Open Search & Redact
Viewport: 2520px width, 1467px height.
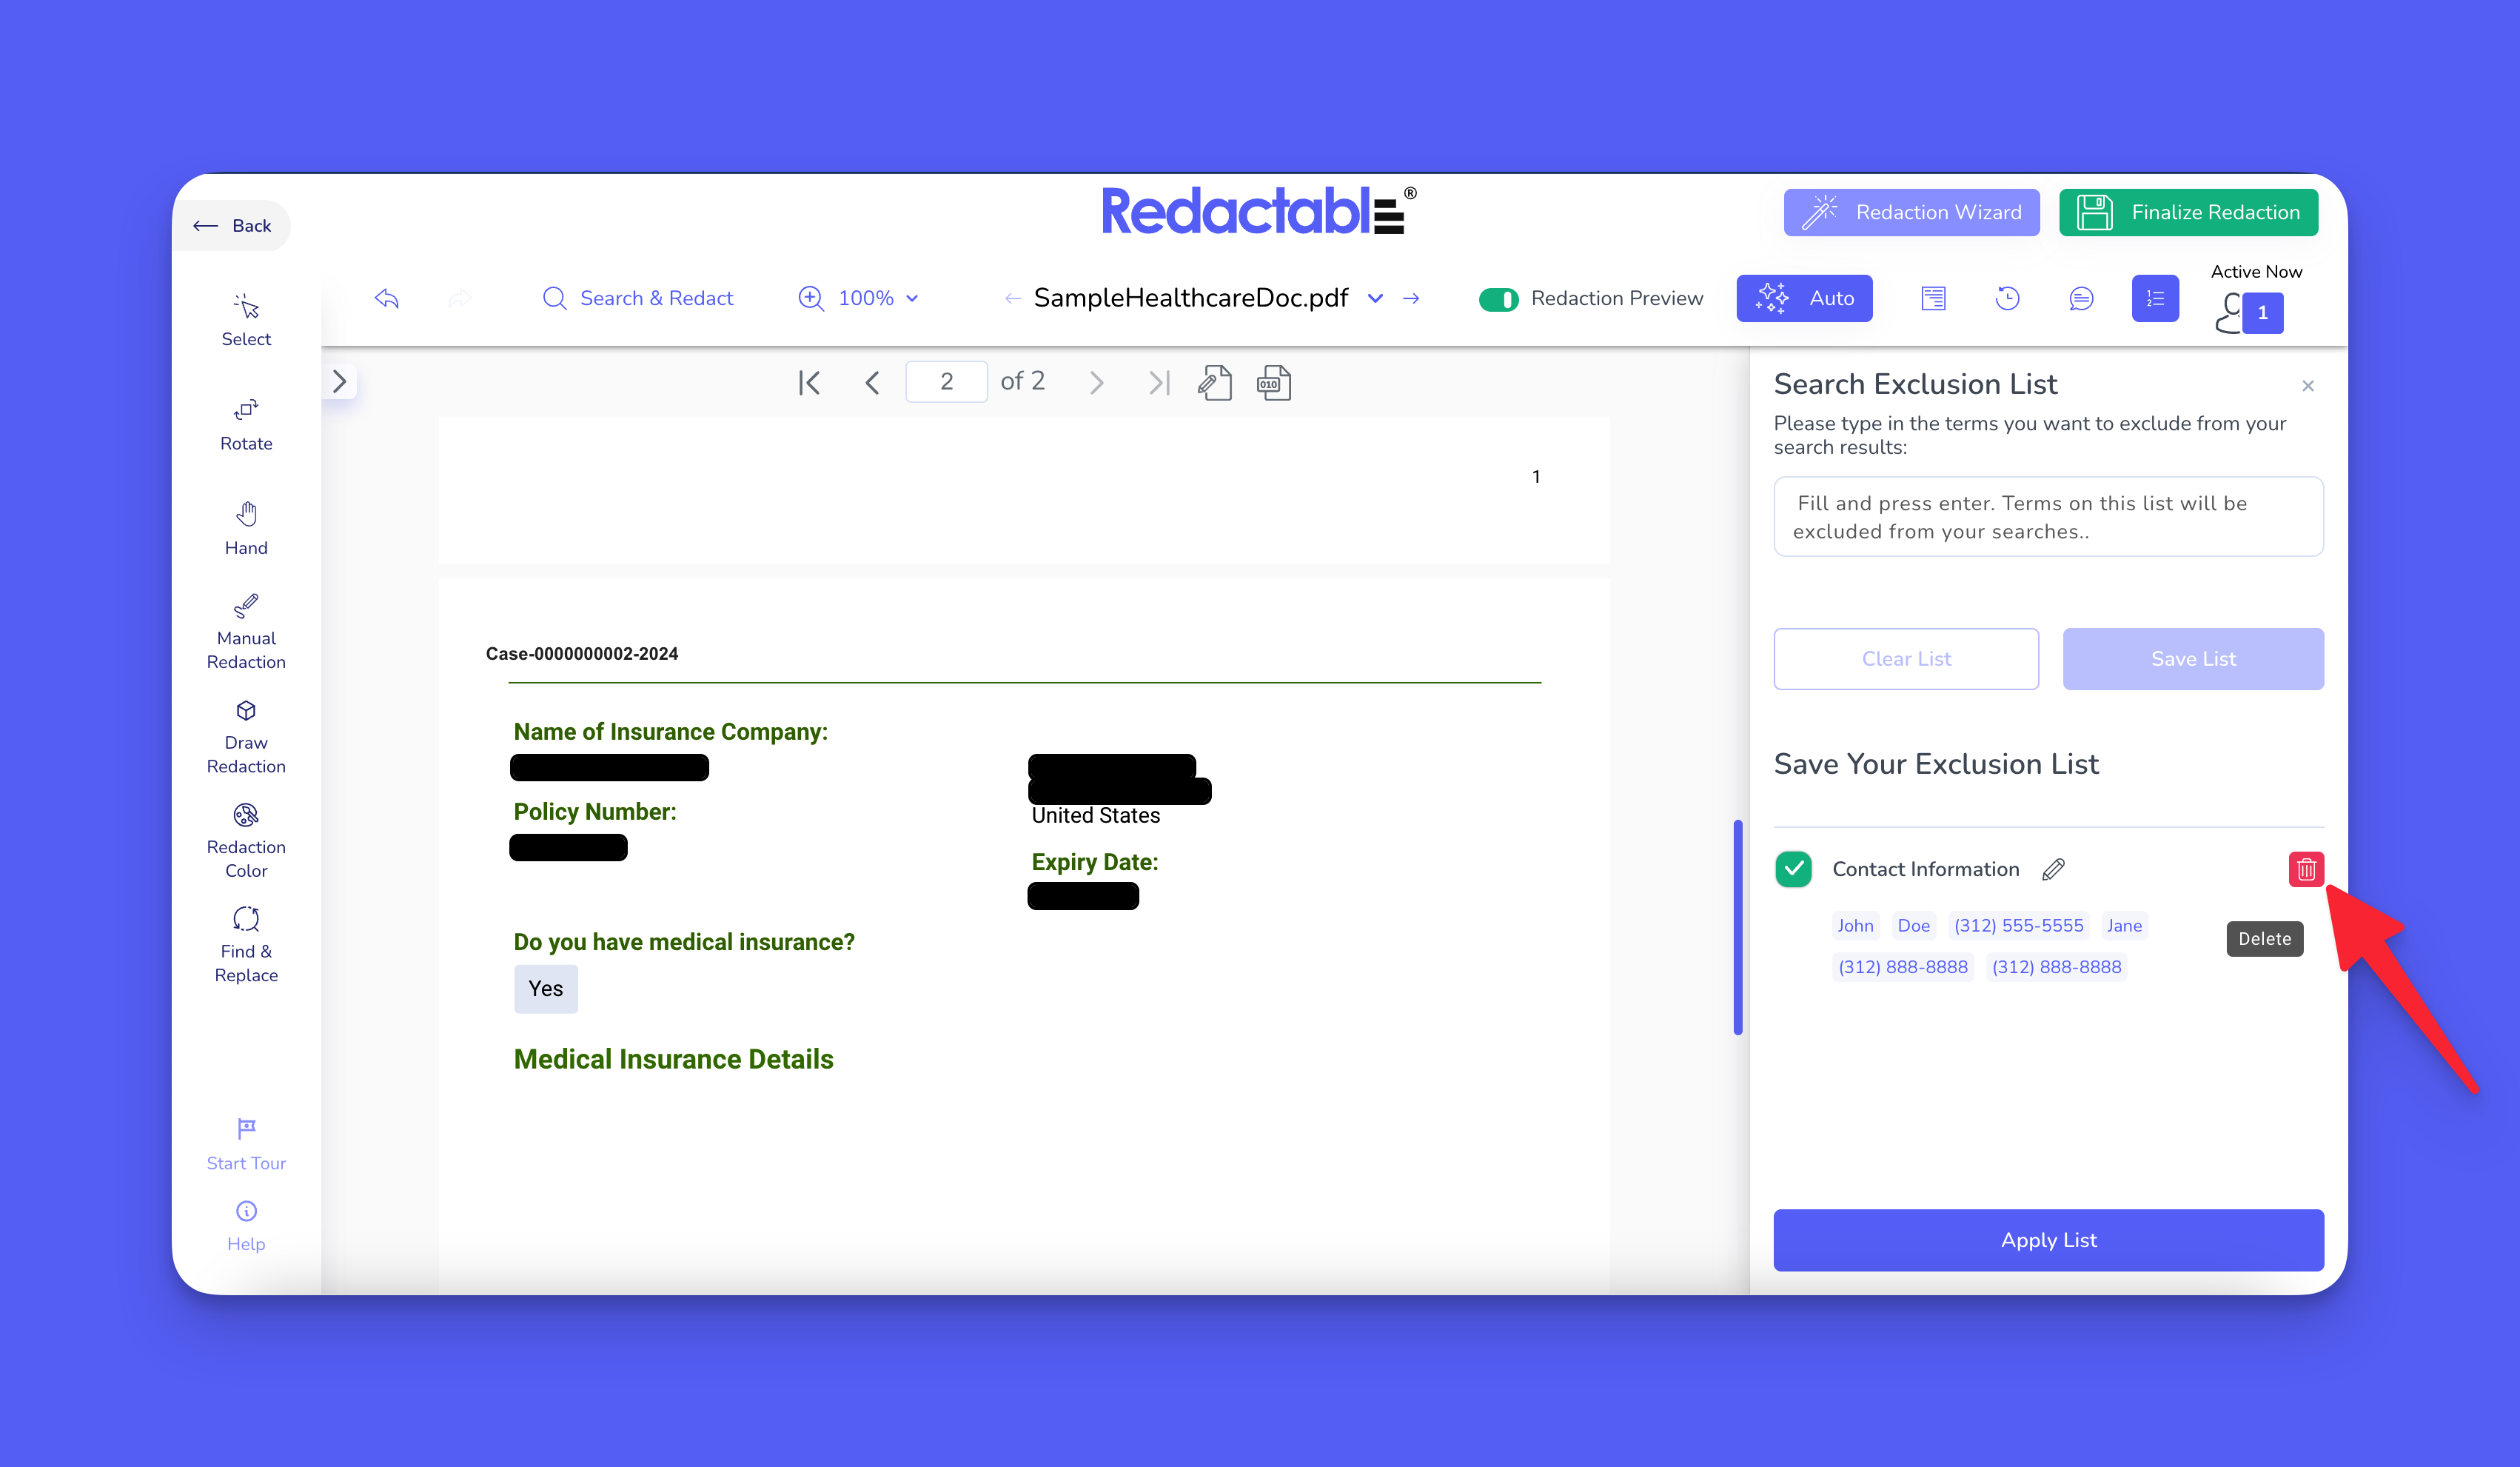tap(638, 298)
